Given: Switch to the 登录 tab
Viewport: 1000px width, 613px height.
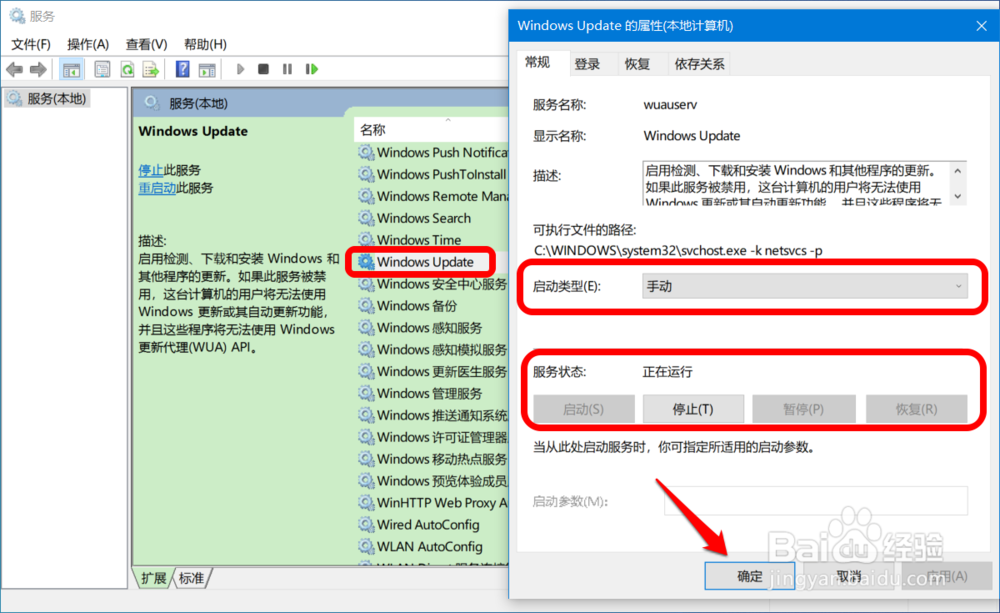Looking at the screenshot, I should tap(587, 64).
